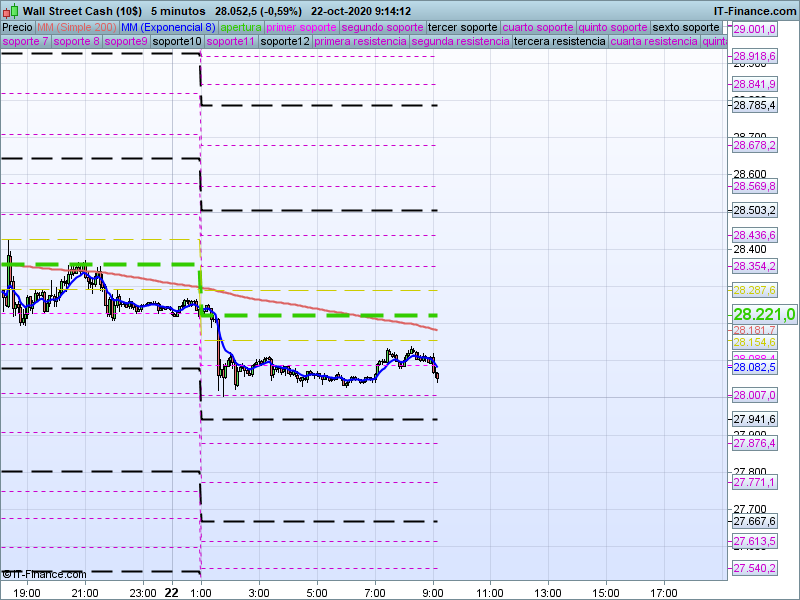
Task: Click the 27.876,4 price axis label
Action: [x=755, y=443]
